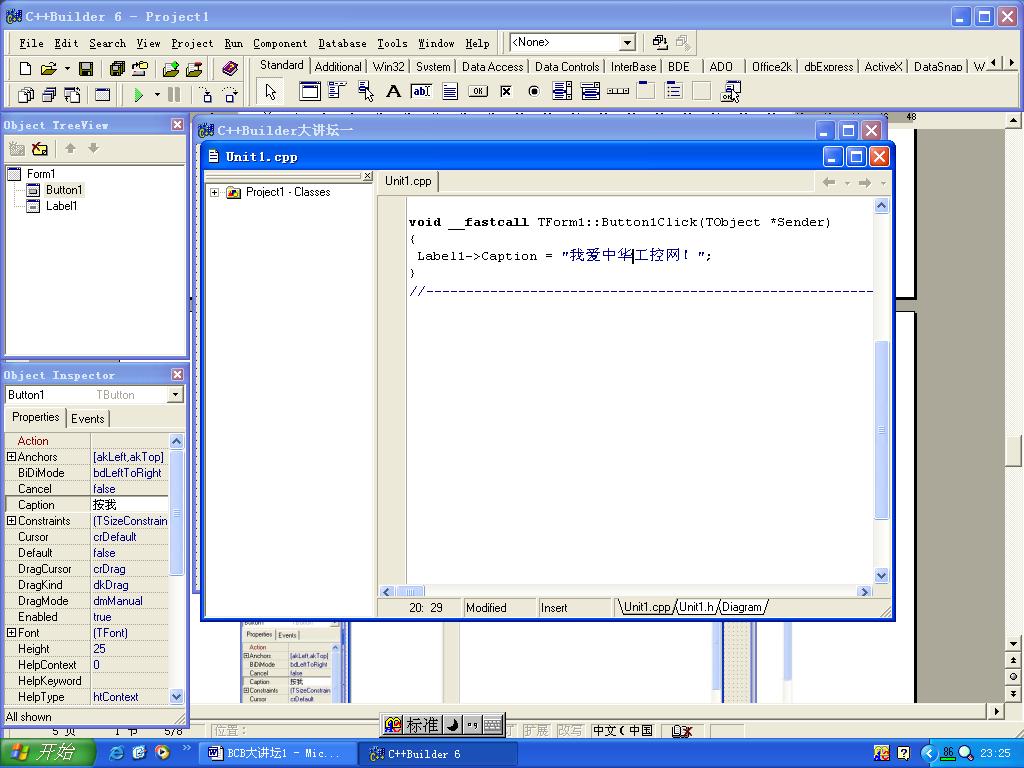Switch to the Additional palette tab

click(338, 67)
